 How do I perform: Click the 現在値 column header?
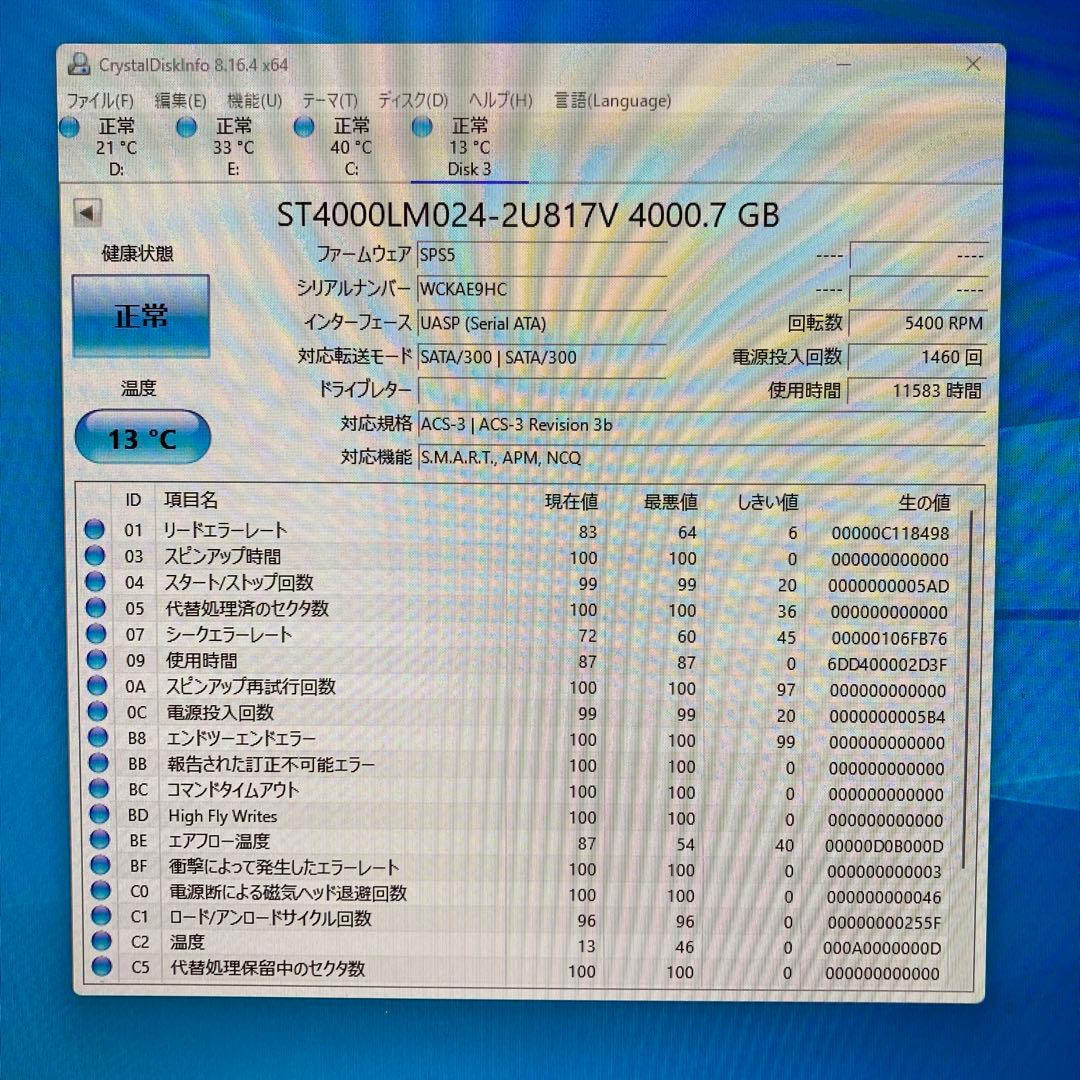coord(571,501)
